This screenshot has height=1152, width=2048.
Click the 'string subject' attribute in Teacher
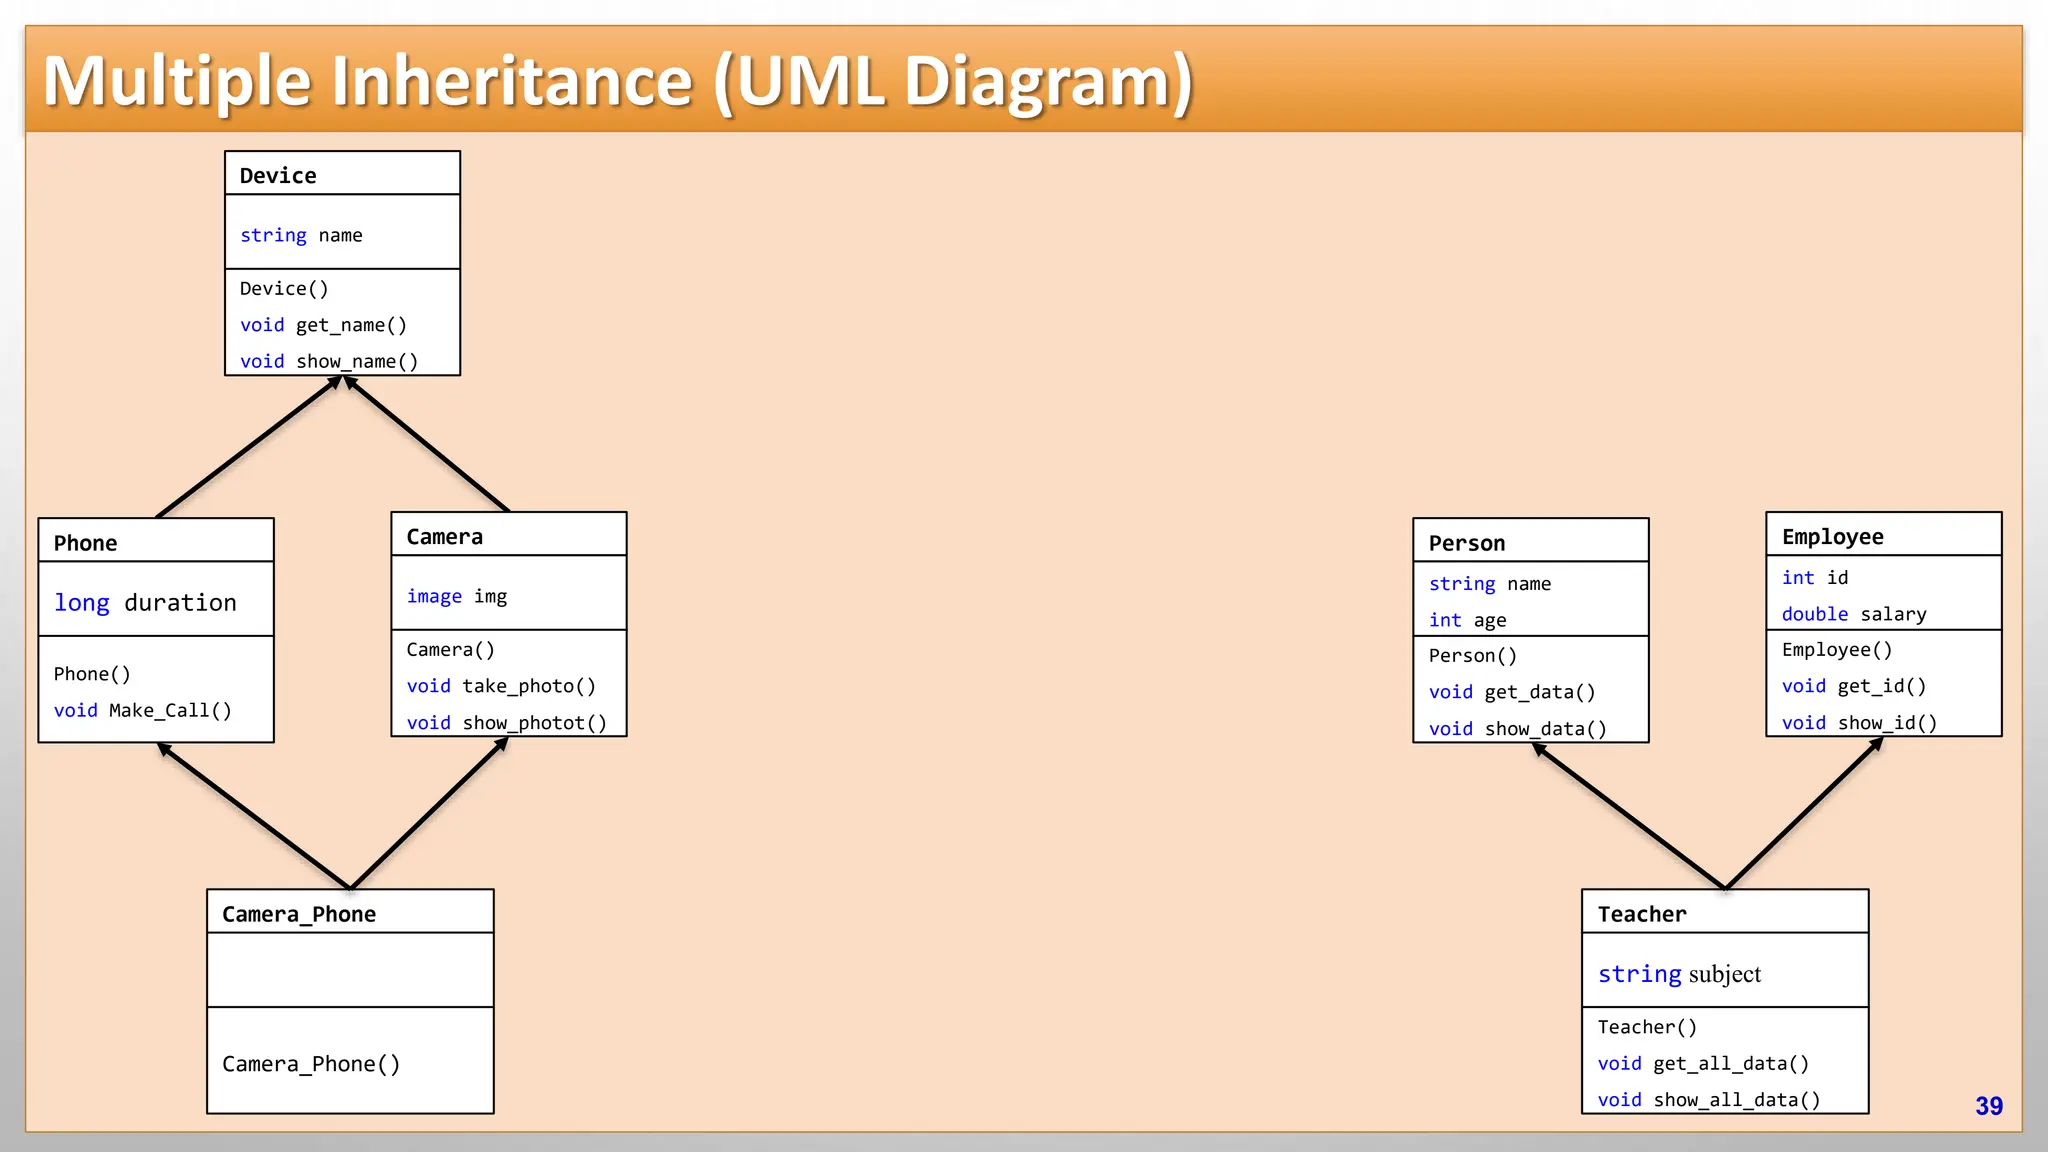(1679, 974)
